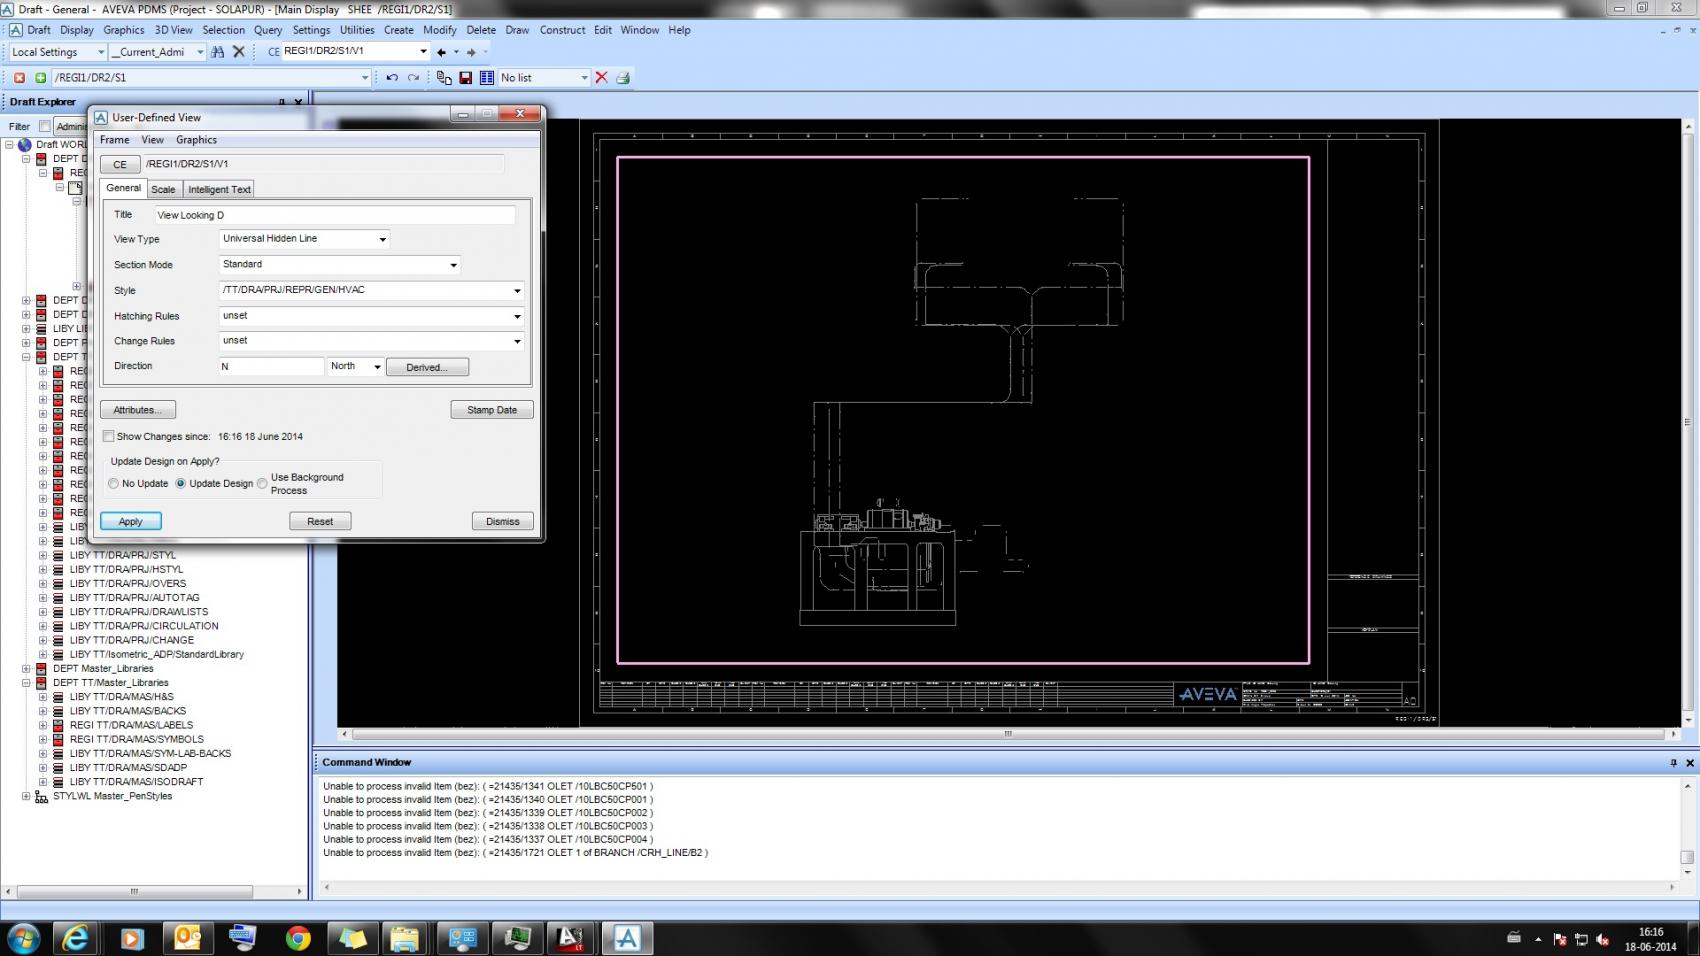
Task: Click the Attributes... button
Action: (138, 410)
